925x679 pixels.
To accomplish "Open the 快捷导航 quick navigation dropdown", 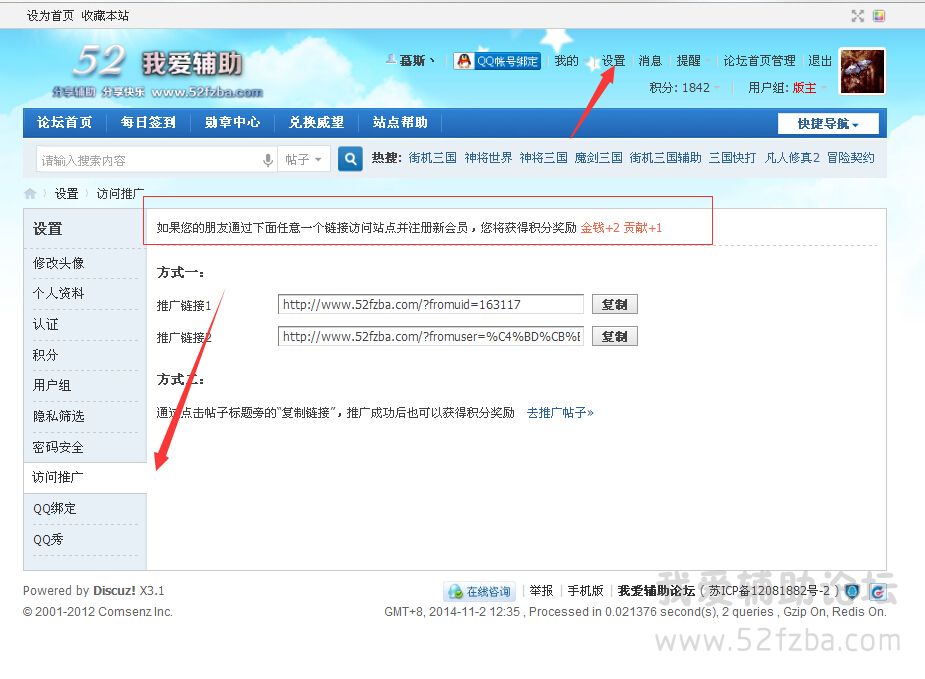I will pyautogui.click(x=828, y=123).
